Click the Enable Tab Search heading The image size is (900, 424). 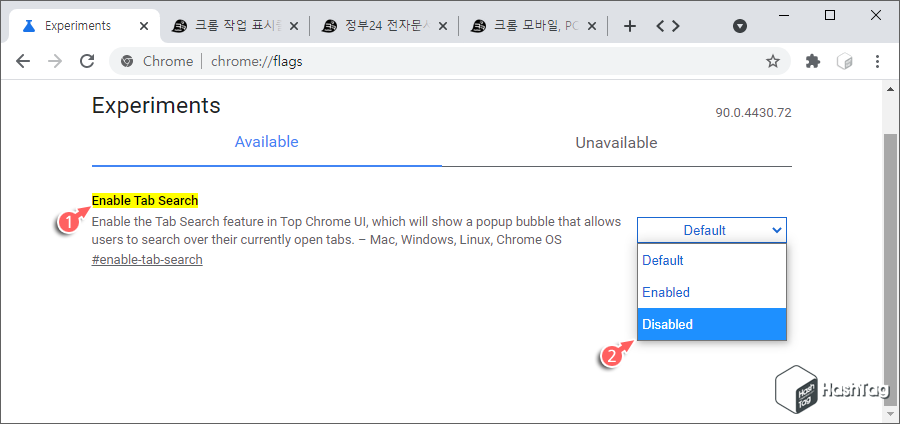pyautogui.click(x=145, y=201)
